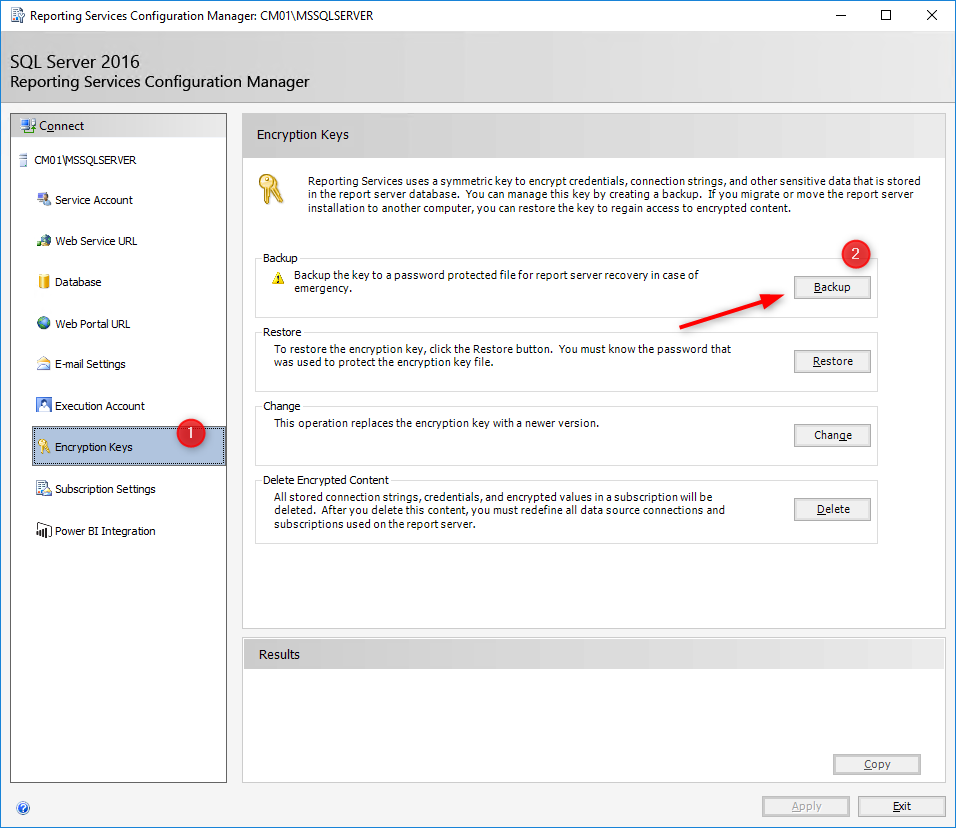Click the Encryption Keys page heading
This screenshot has height=828, width=956.
pos(302,135)
